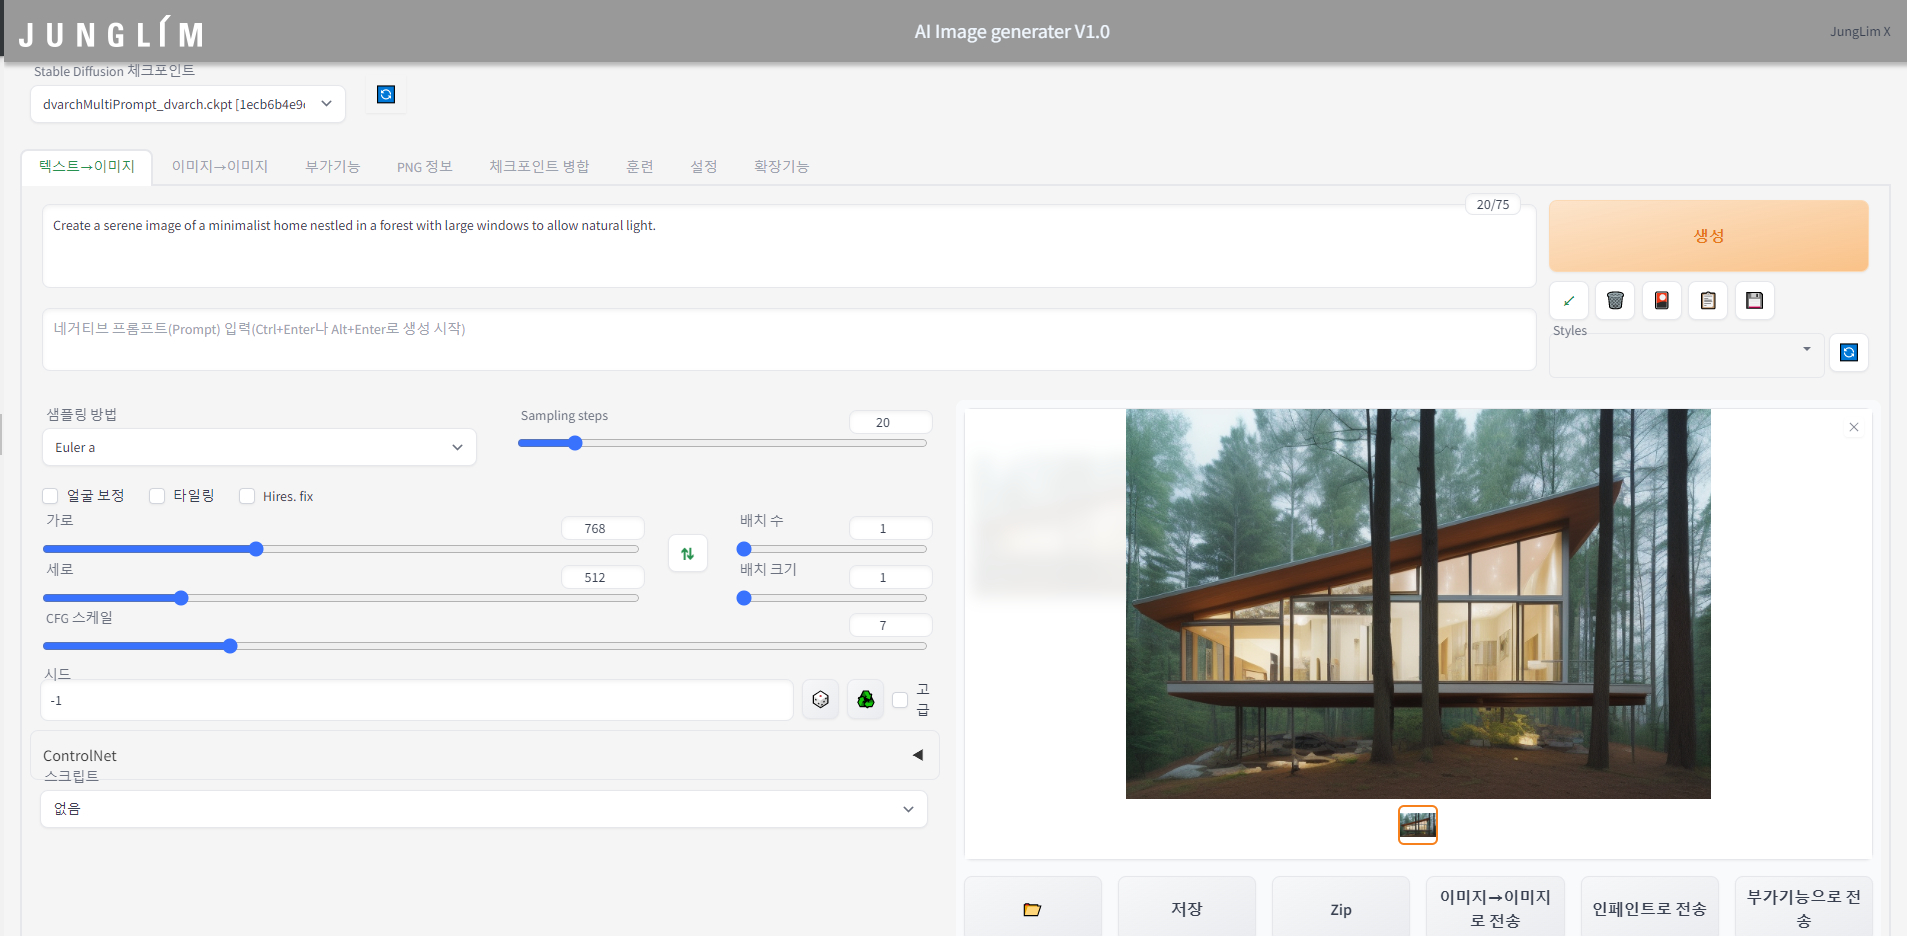Open the PNG 정보 tab
The height and width of the screenshot is (936, 1907).
point(424,167)
